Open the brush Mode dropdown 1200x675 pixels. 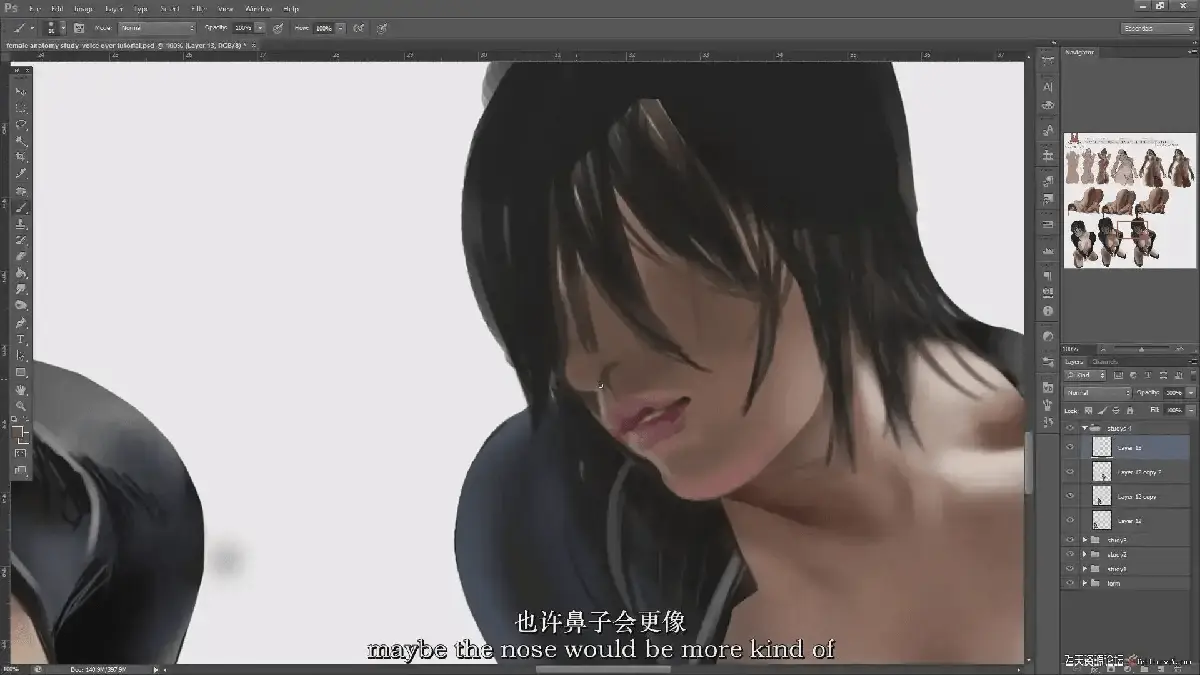pos(157,28)
